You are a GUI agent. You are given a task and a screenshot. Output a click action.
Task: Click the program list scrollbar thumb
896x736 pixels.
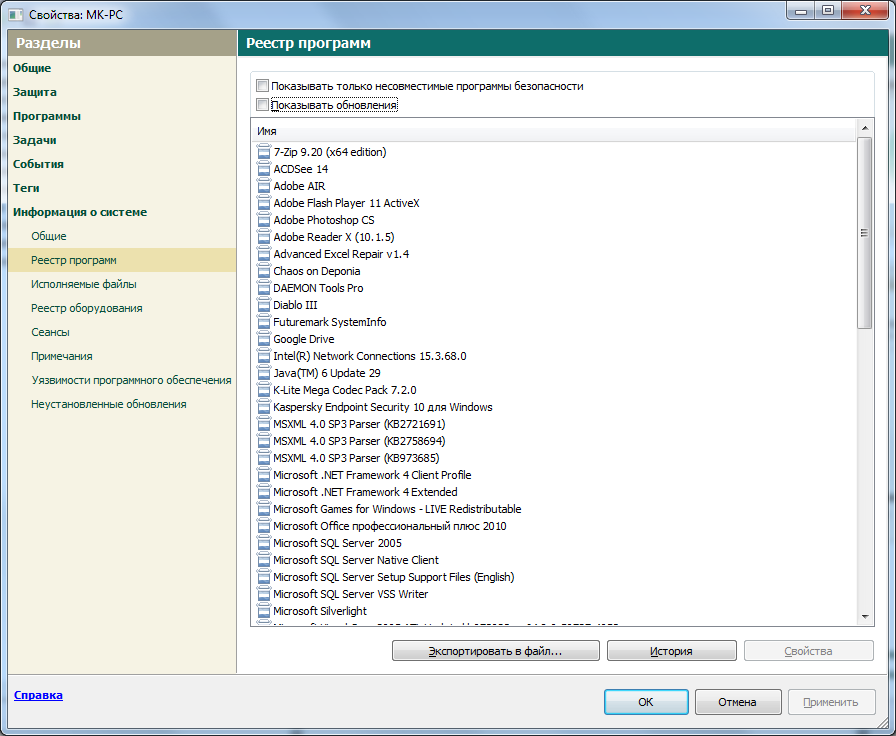[865, 233]
